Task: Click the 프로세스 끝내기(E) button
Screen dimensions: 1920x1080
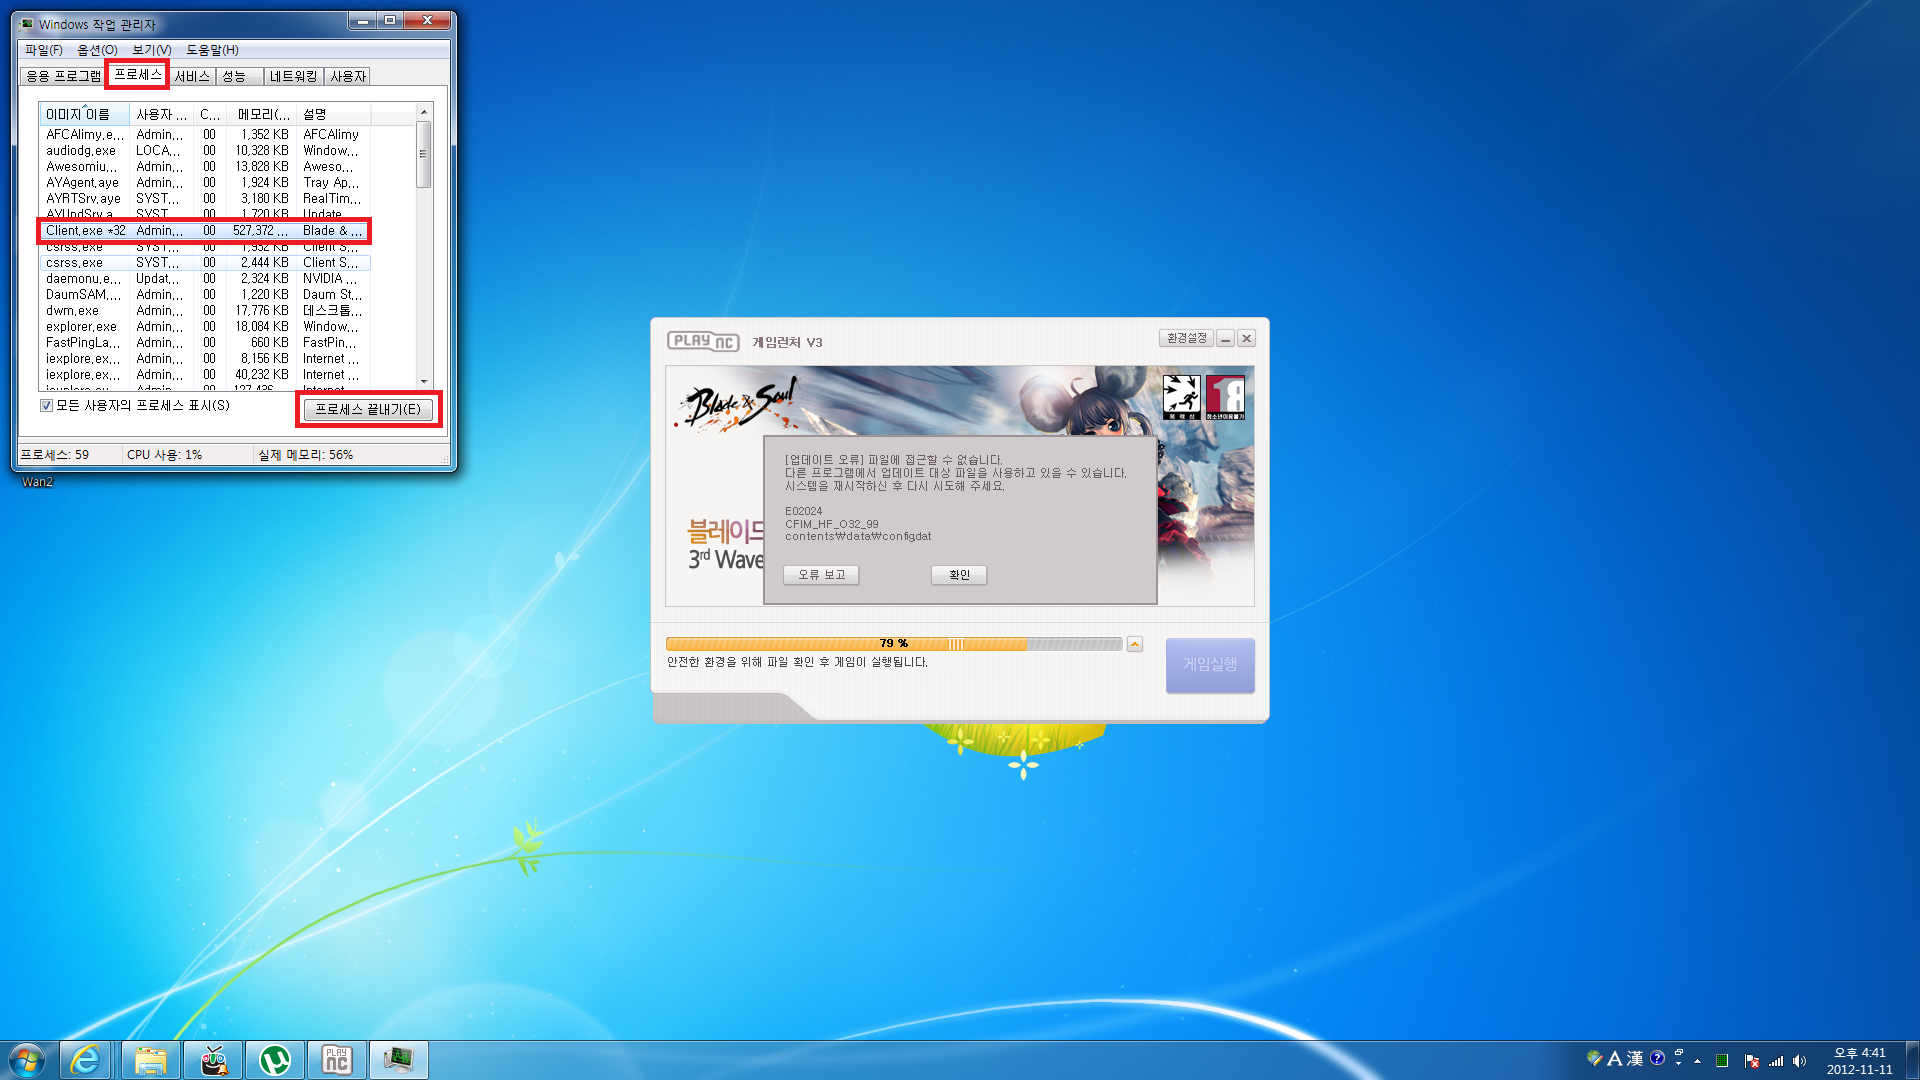Action: [x=368, y=409]
